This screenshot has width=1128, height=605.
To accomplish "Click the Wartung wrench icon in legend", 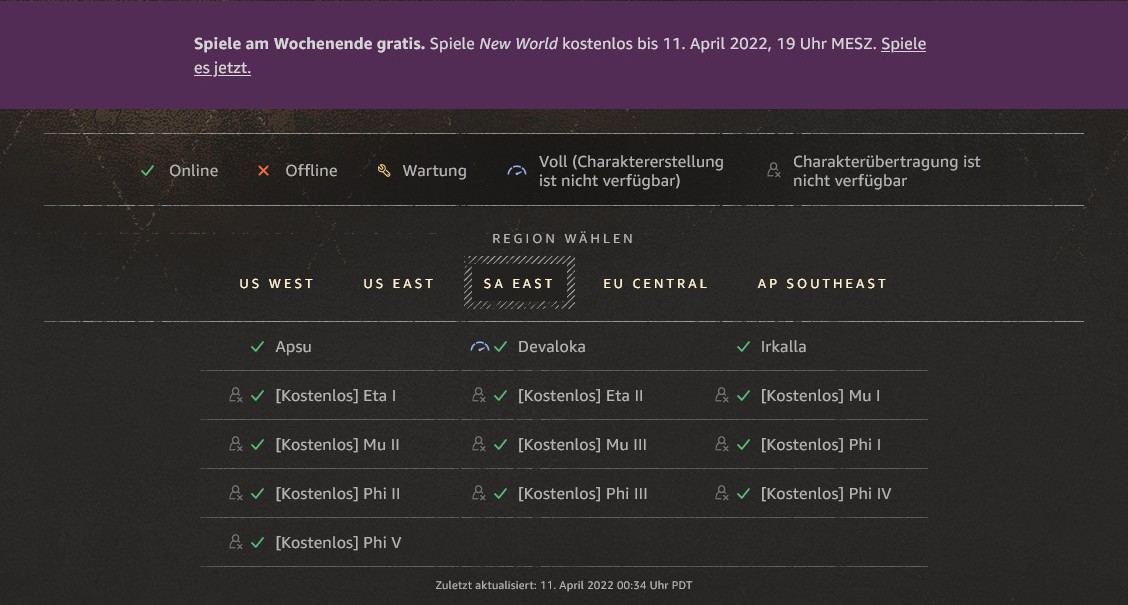I will [x=384, y=171].
